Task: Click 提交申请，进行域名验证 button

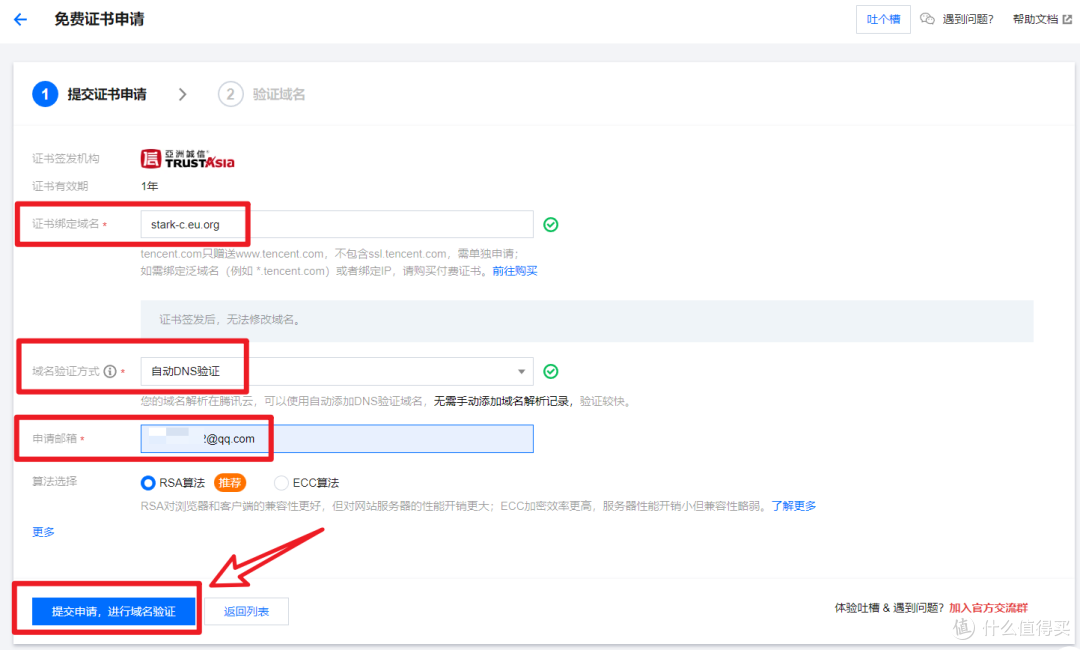Action: point(114,611)
